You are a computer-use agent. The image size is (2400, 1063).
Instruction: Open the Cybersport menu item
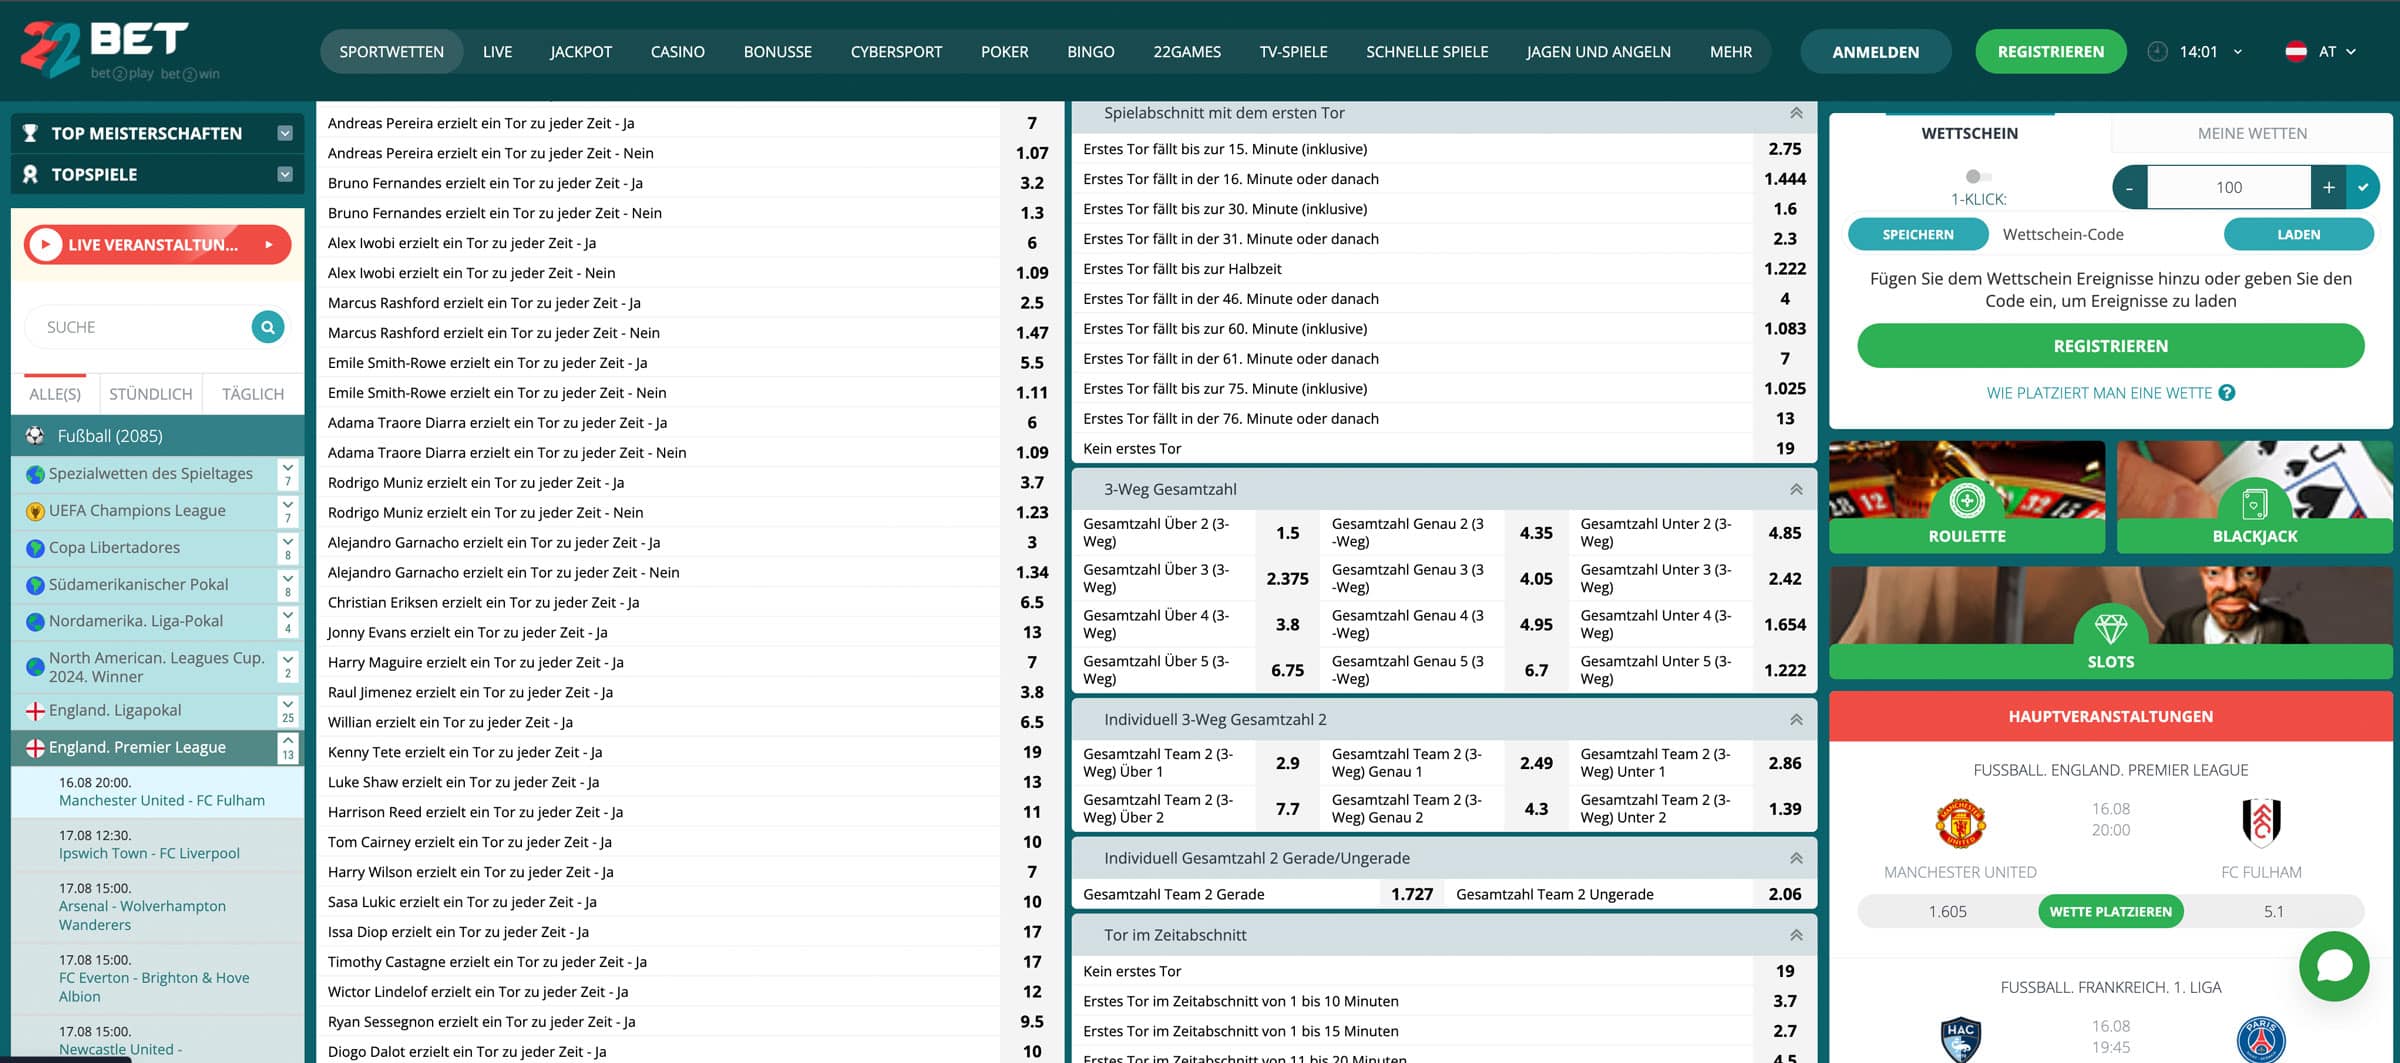(x=896, y=51)
